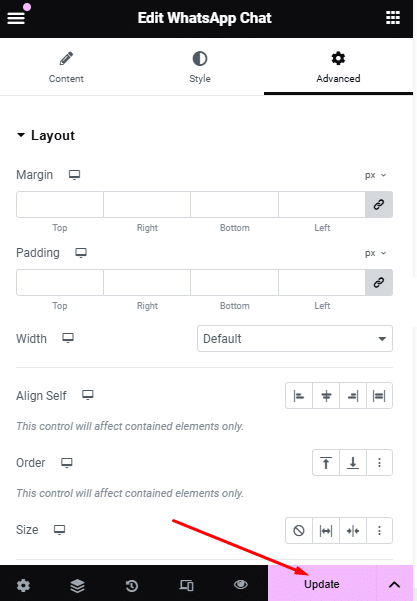Toggle the Padding link values button
The height and width of the screenshot is (601, 417).
(x=379, y=282)
